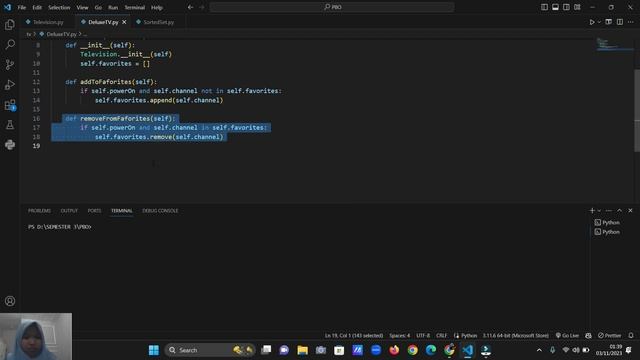This screenshot has height=360, width=640.
Task: Start Go Live server
Action: click(x=567, y=336)
